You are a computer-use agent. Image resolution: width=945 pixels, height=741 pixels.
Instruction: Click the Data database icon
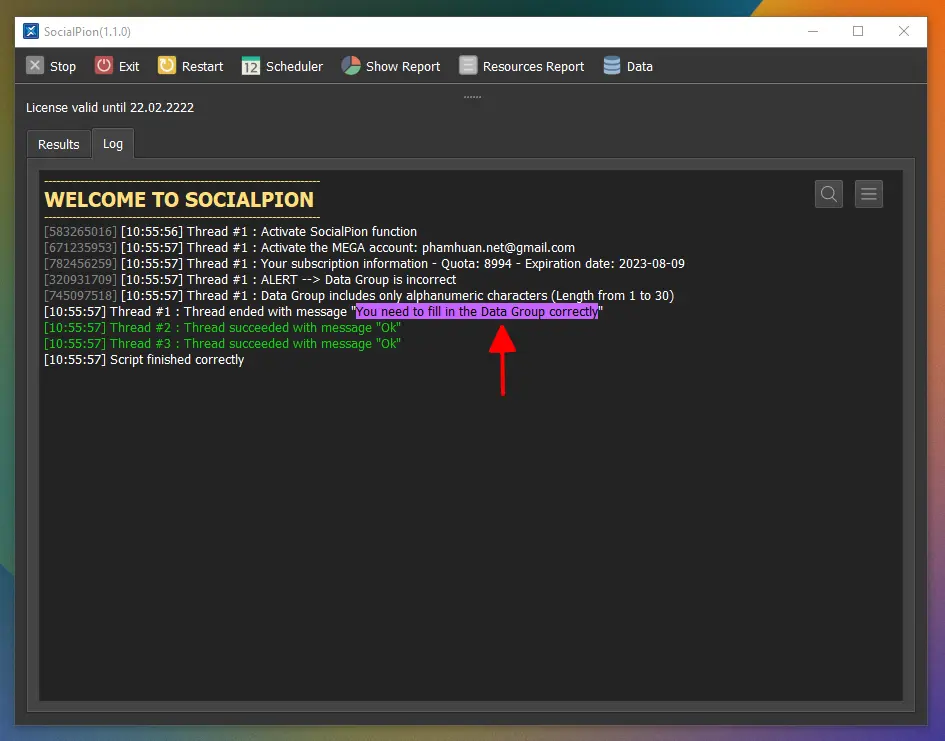coord(612,65)
